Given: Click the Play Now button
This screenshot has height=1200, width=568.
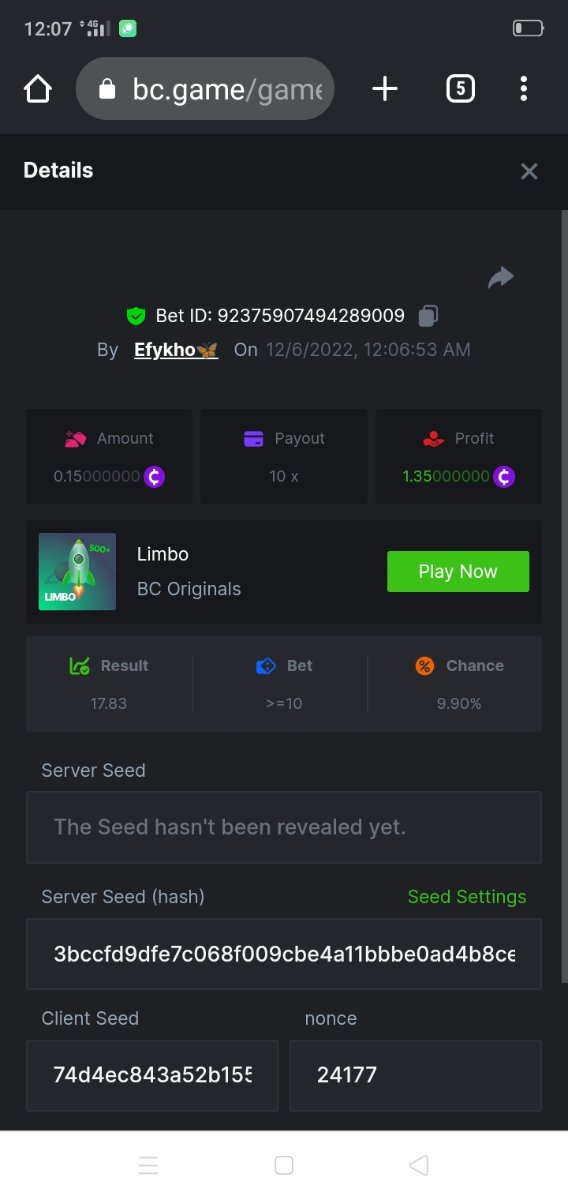Looking at the screenshot, I should [x=458, y=571].
